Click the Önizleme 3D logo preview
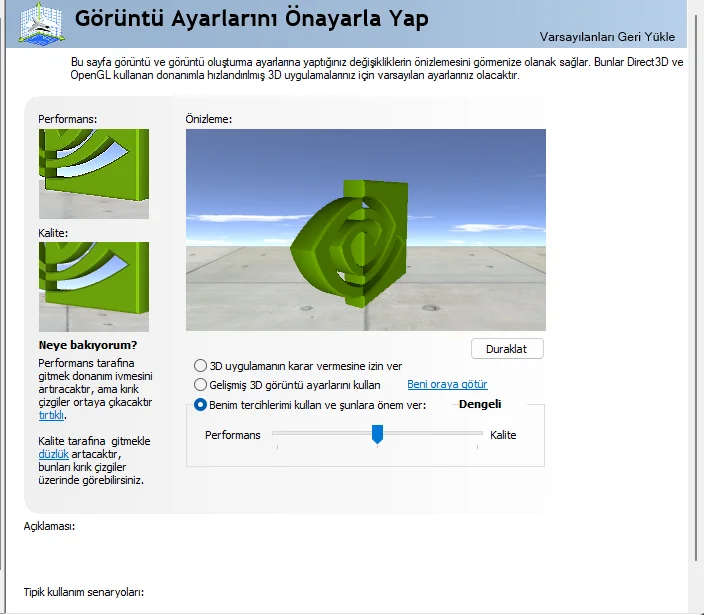Image resolution: width=704 pixels, height=615 pixels. [366, 230]
